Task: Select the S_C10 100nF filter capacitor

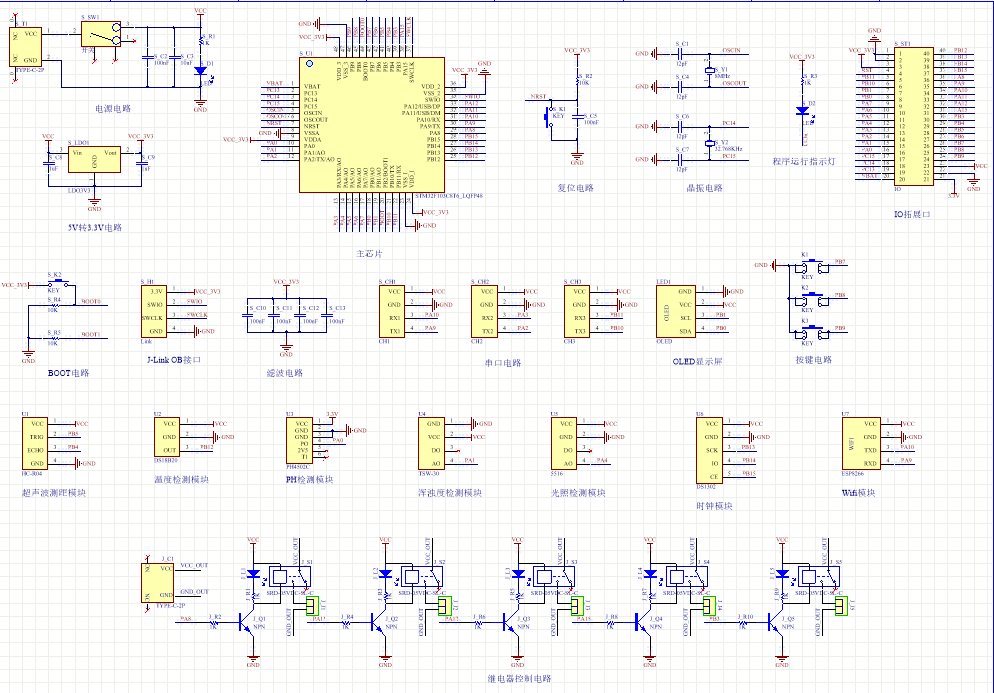Action: coord(247,314)
